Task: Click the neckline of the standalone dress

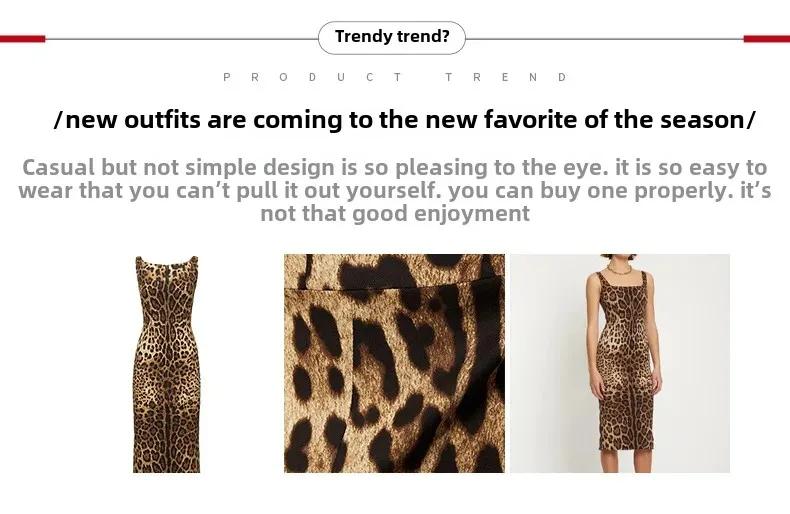Action: click(x=167, y=262)
